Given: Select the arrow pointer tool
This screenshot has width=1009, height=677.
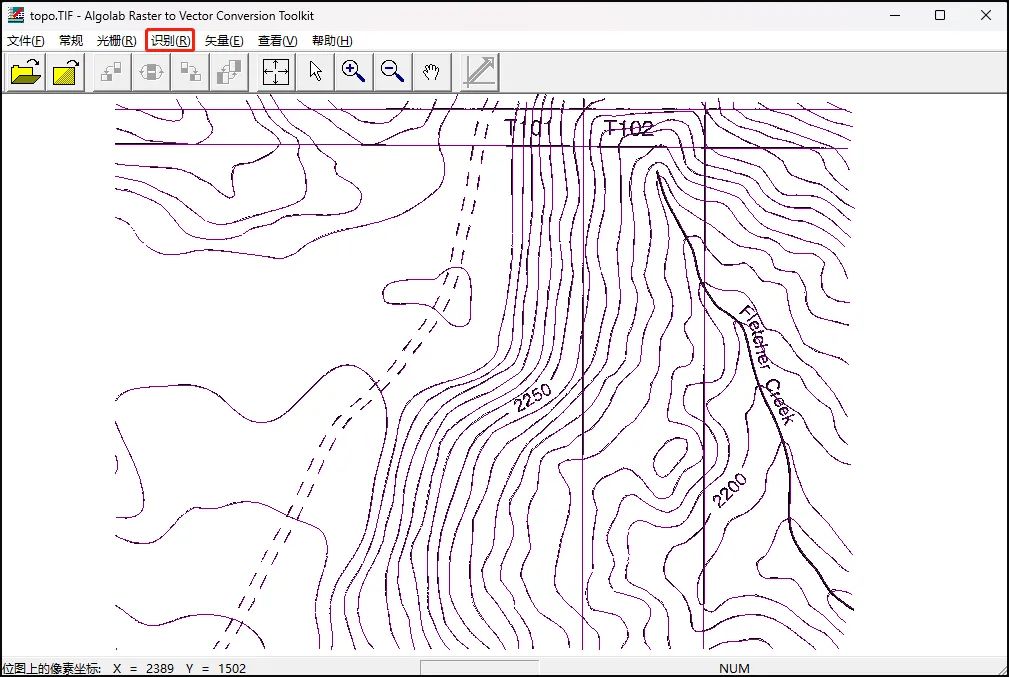Looking at the screenshot, I should tap(315, 71).
